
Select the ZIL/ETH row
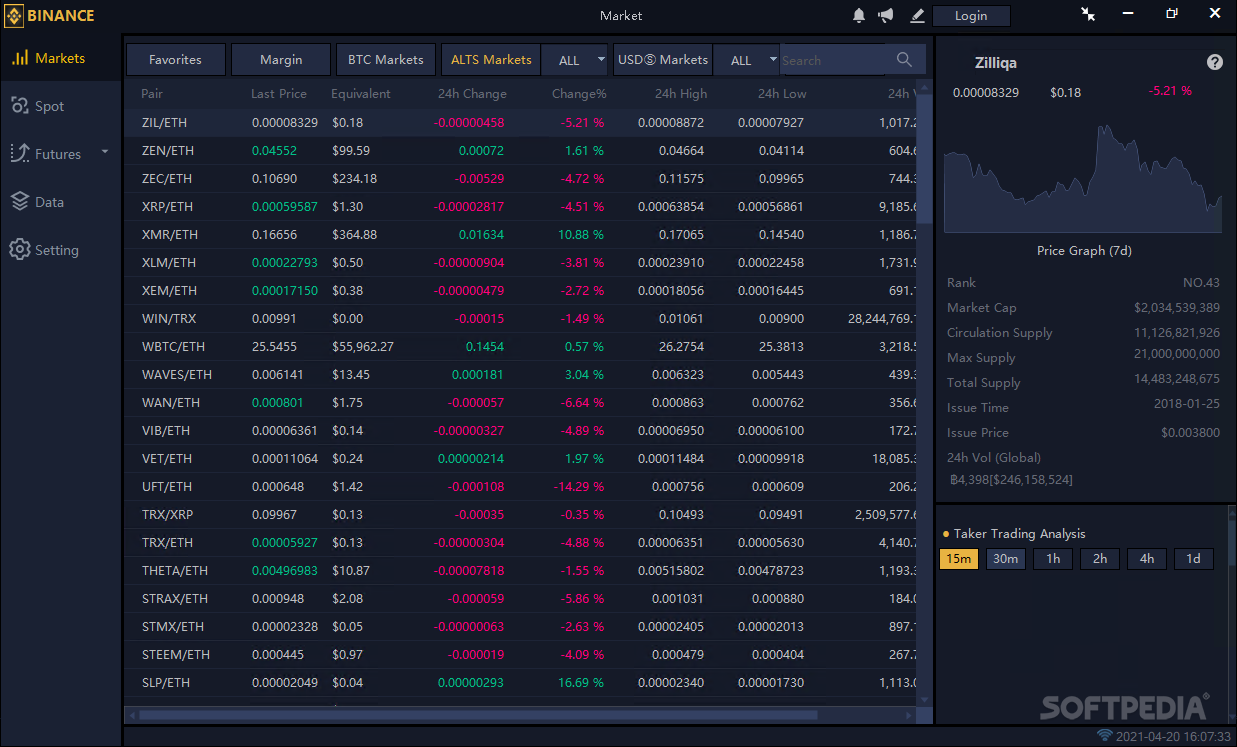pos(520,122)
